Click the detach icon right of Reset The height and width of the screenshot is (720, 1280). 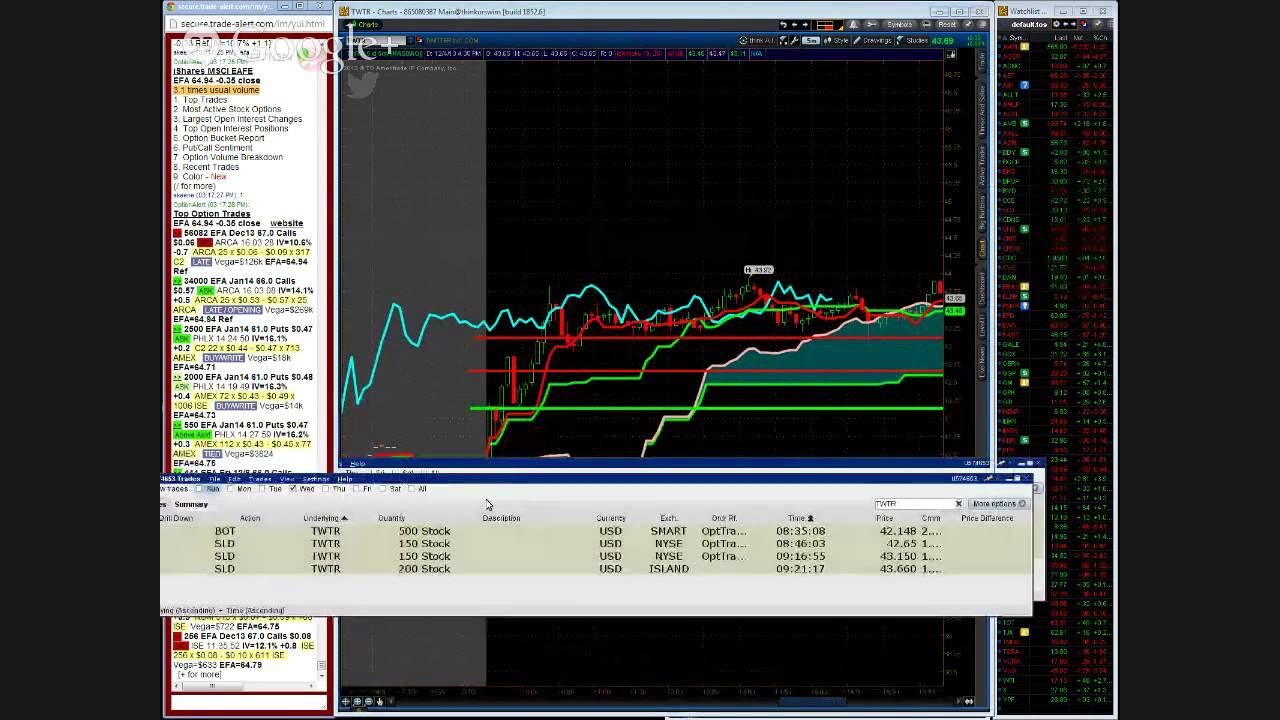[968, 25]
